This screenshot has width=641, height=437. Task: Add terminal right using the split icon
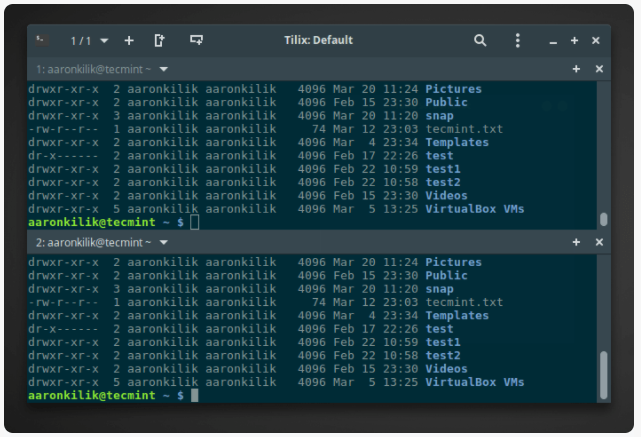click(159, 40)
